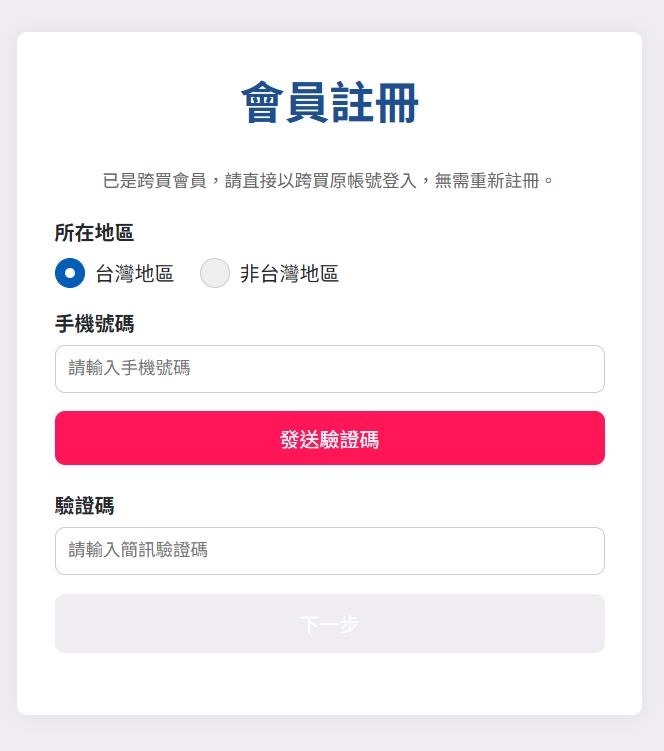Click the 已是跨買會員 phrase in notice

click(x=154, y=181)
